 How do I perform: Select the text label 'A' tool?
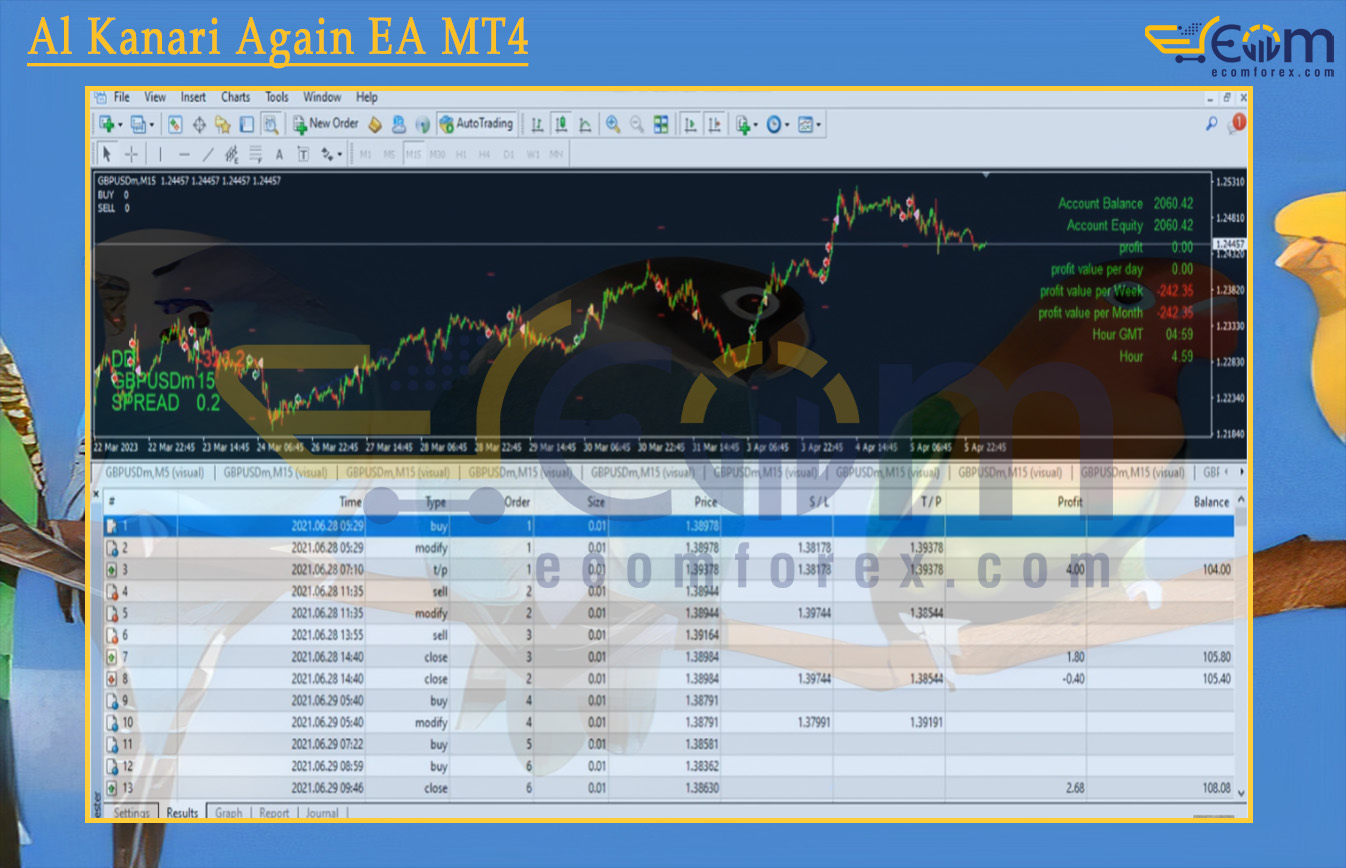pos(279,154)
